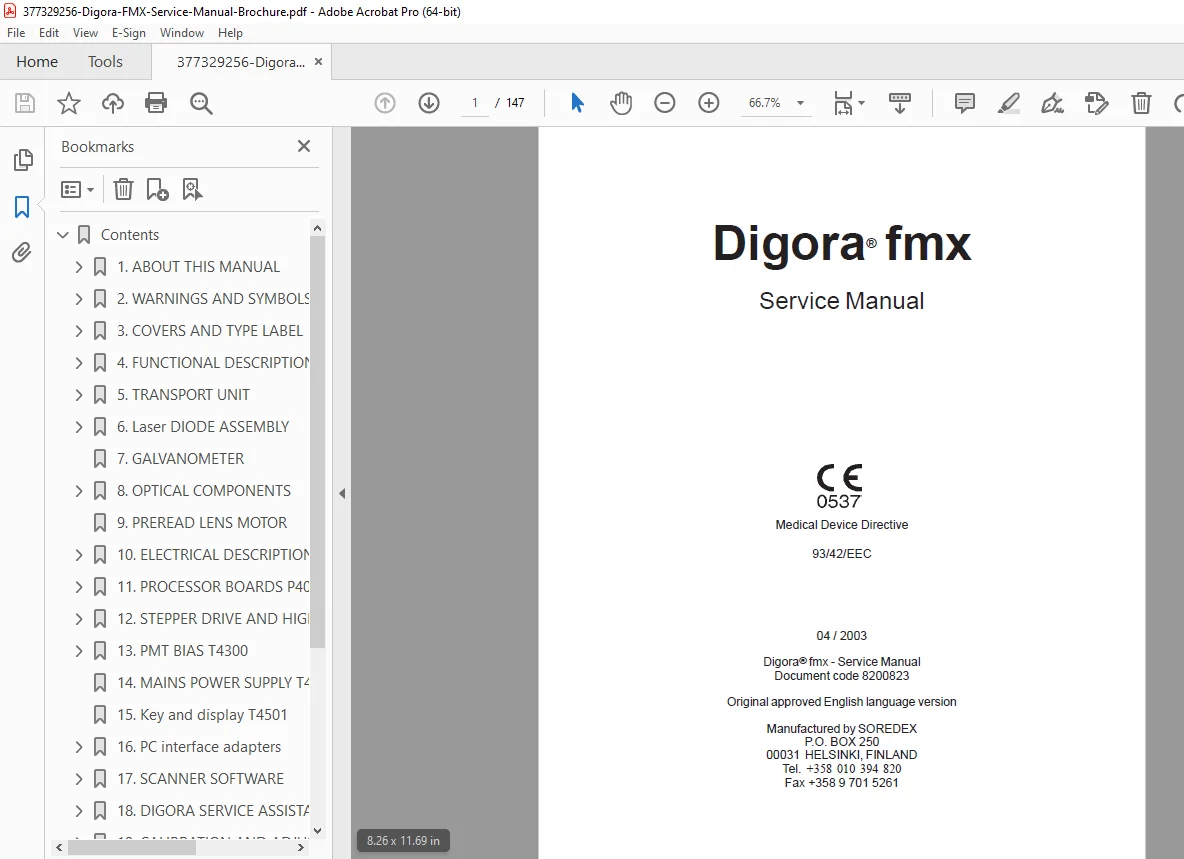
Task: Collapse the Contents bookmark tree
Action: point(63,235)
